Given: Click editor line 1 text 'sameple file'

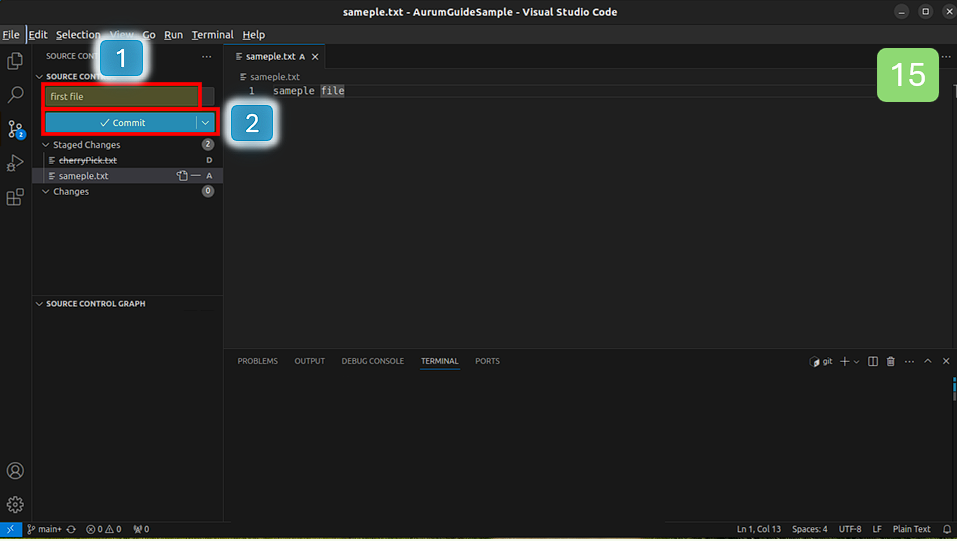Looking at the screenshot, I should pyautogui.click(x=309, y=91).
